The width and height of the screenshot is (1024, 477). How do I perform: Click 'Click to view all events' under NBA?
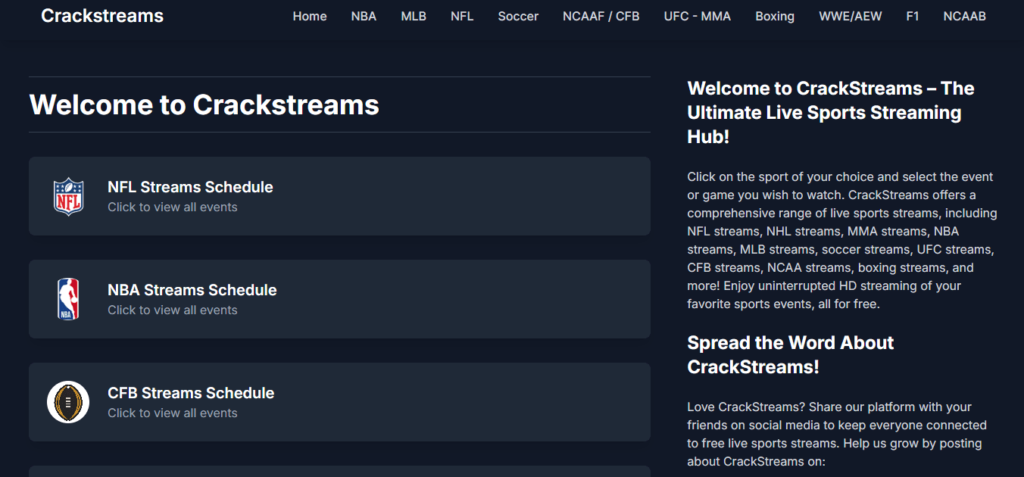pyautogui.click(x=172, y=310)
